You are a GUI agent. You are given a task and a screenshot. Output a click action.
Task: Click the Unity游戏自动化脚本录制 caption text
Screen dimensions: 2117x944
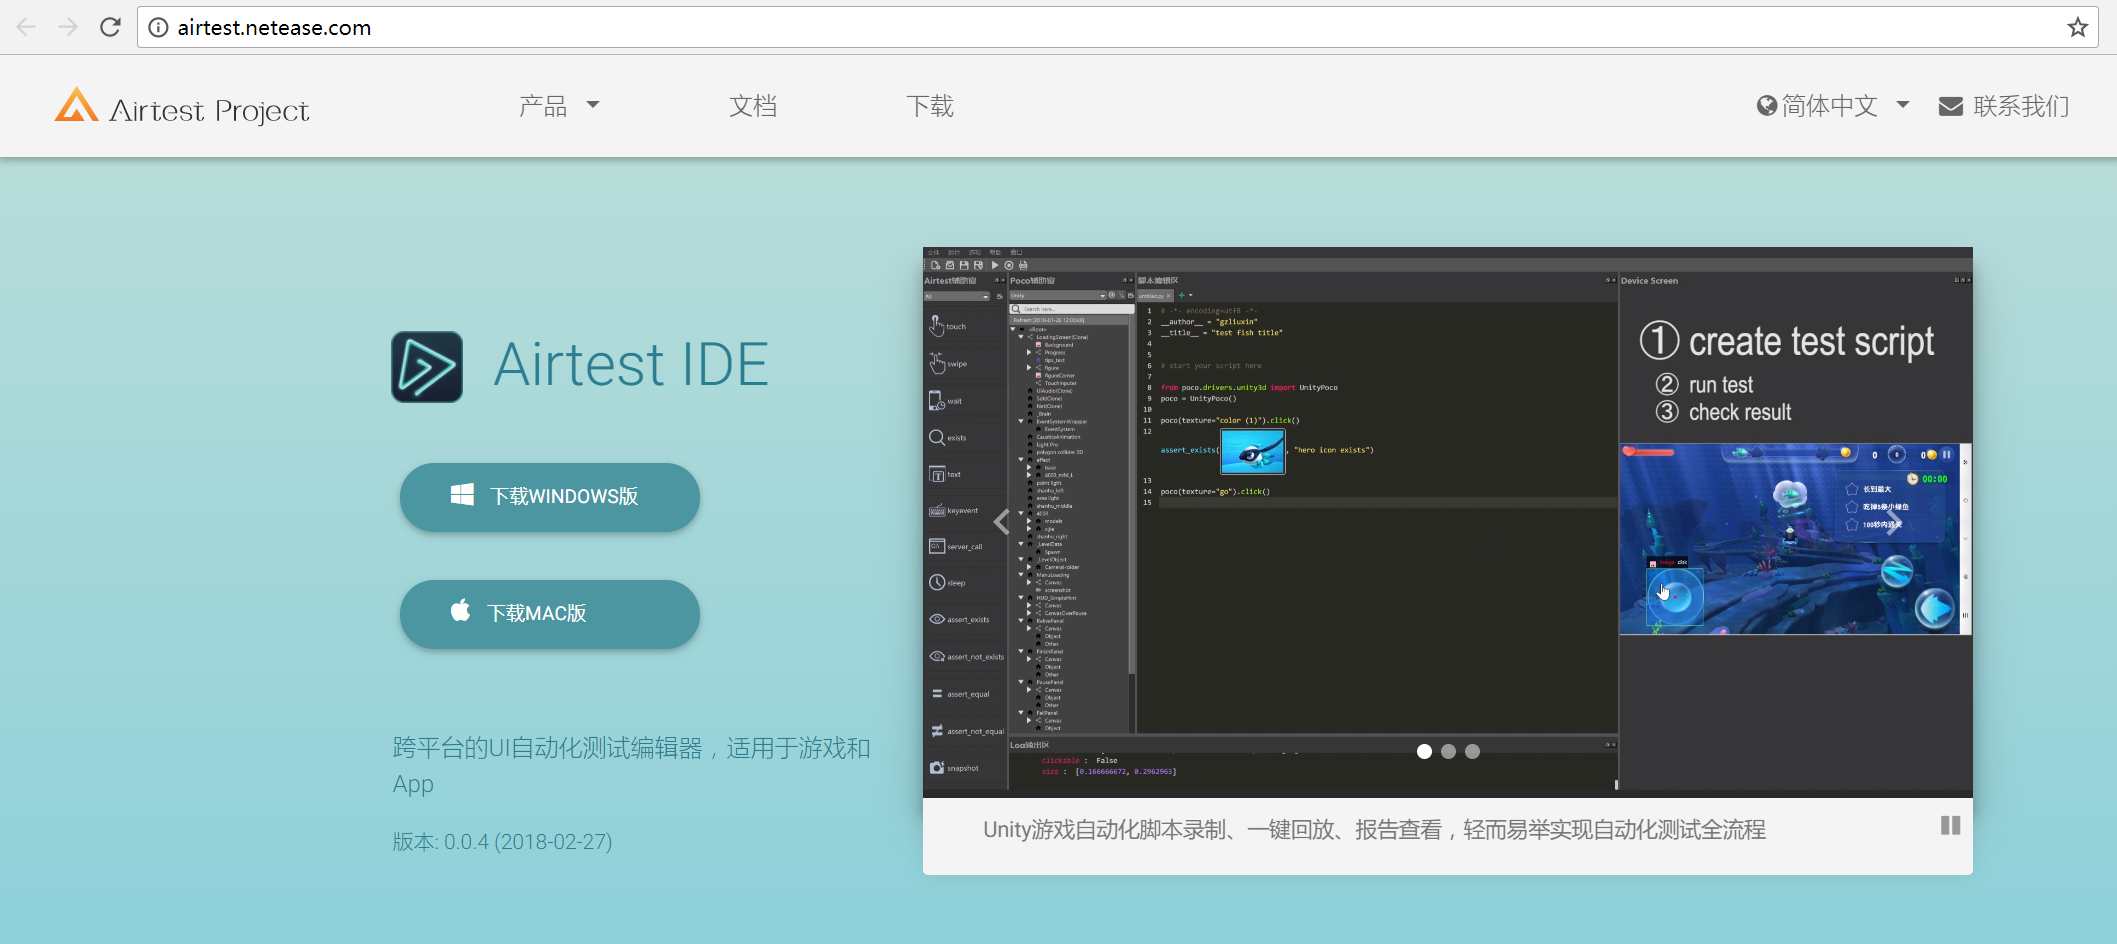tap(1374, 830)
